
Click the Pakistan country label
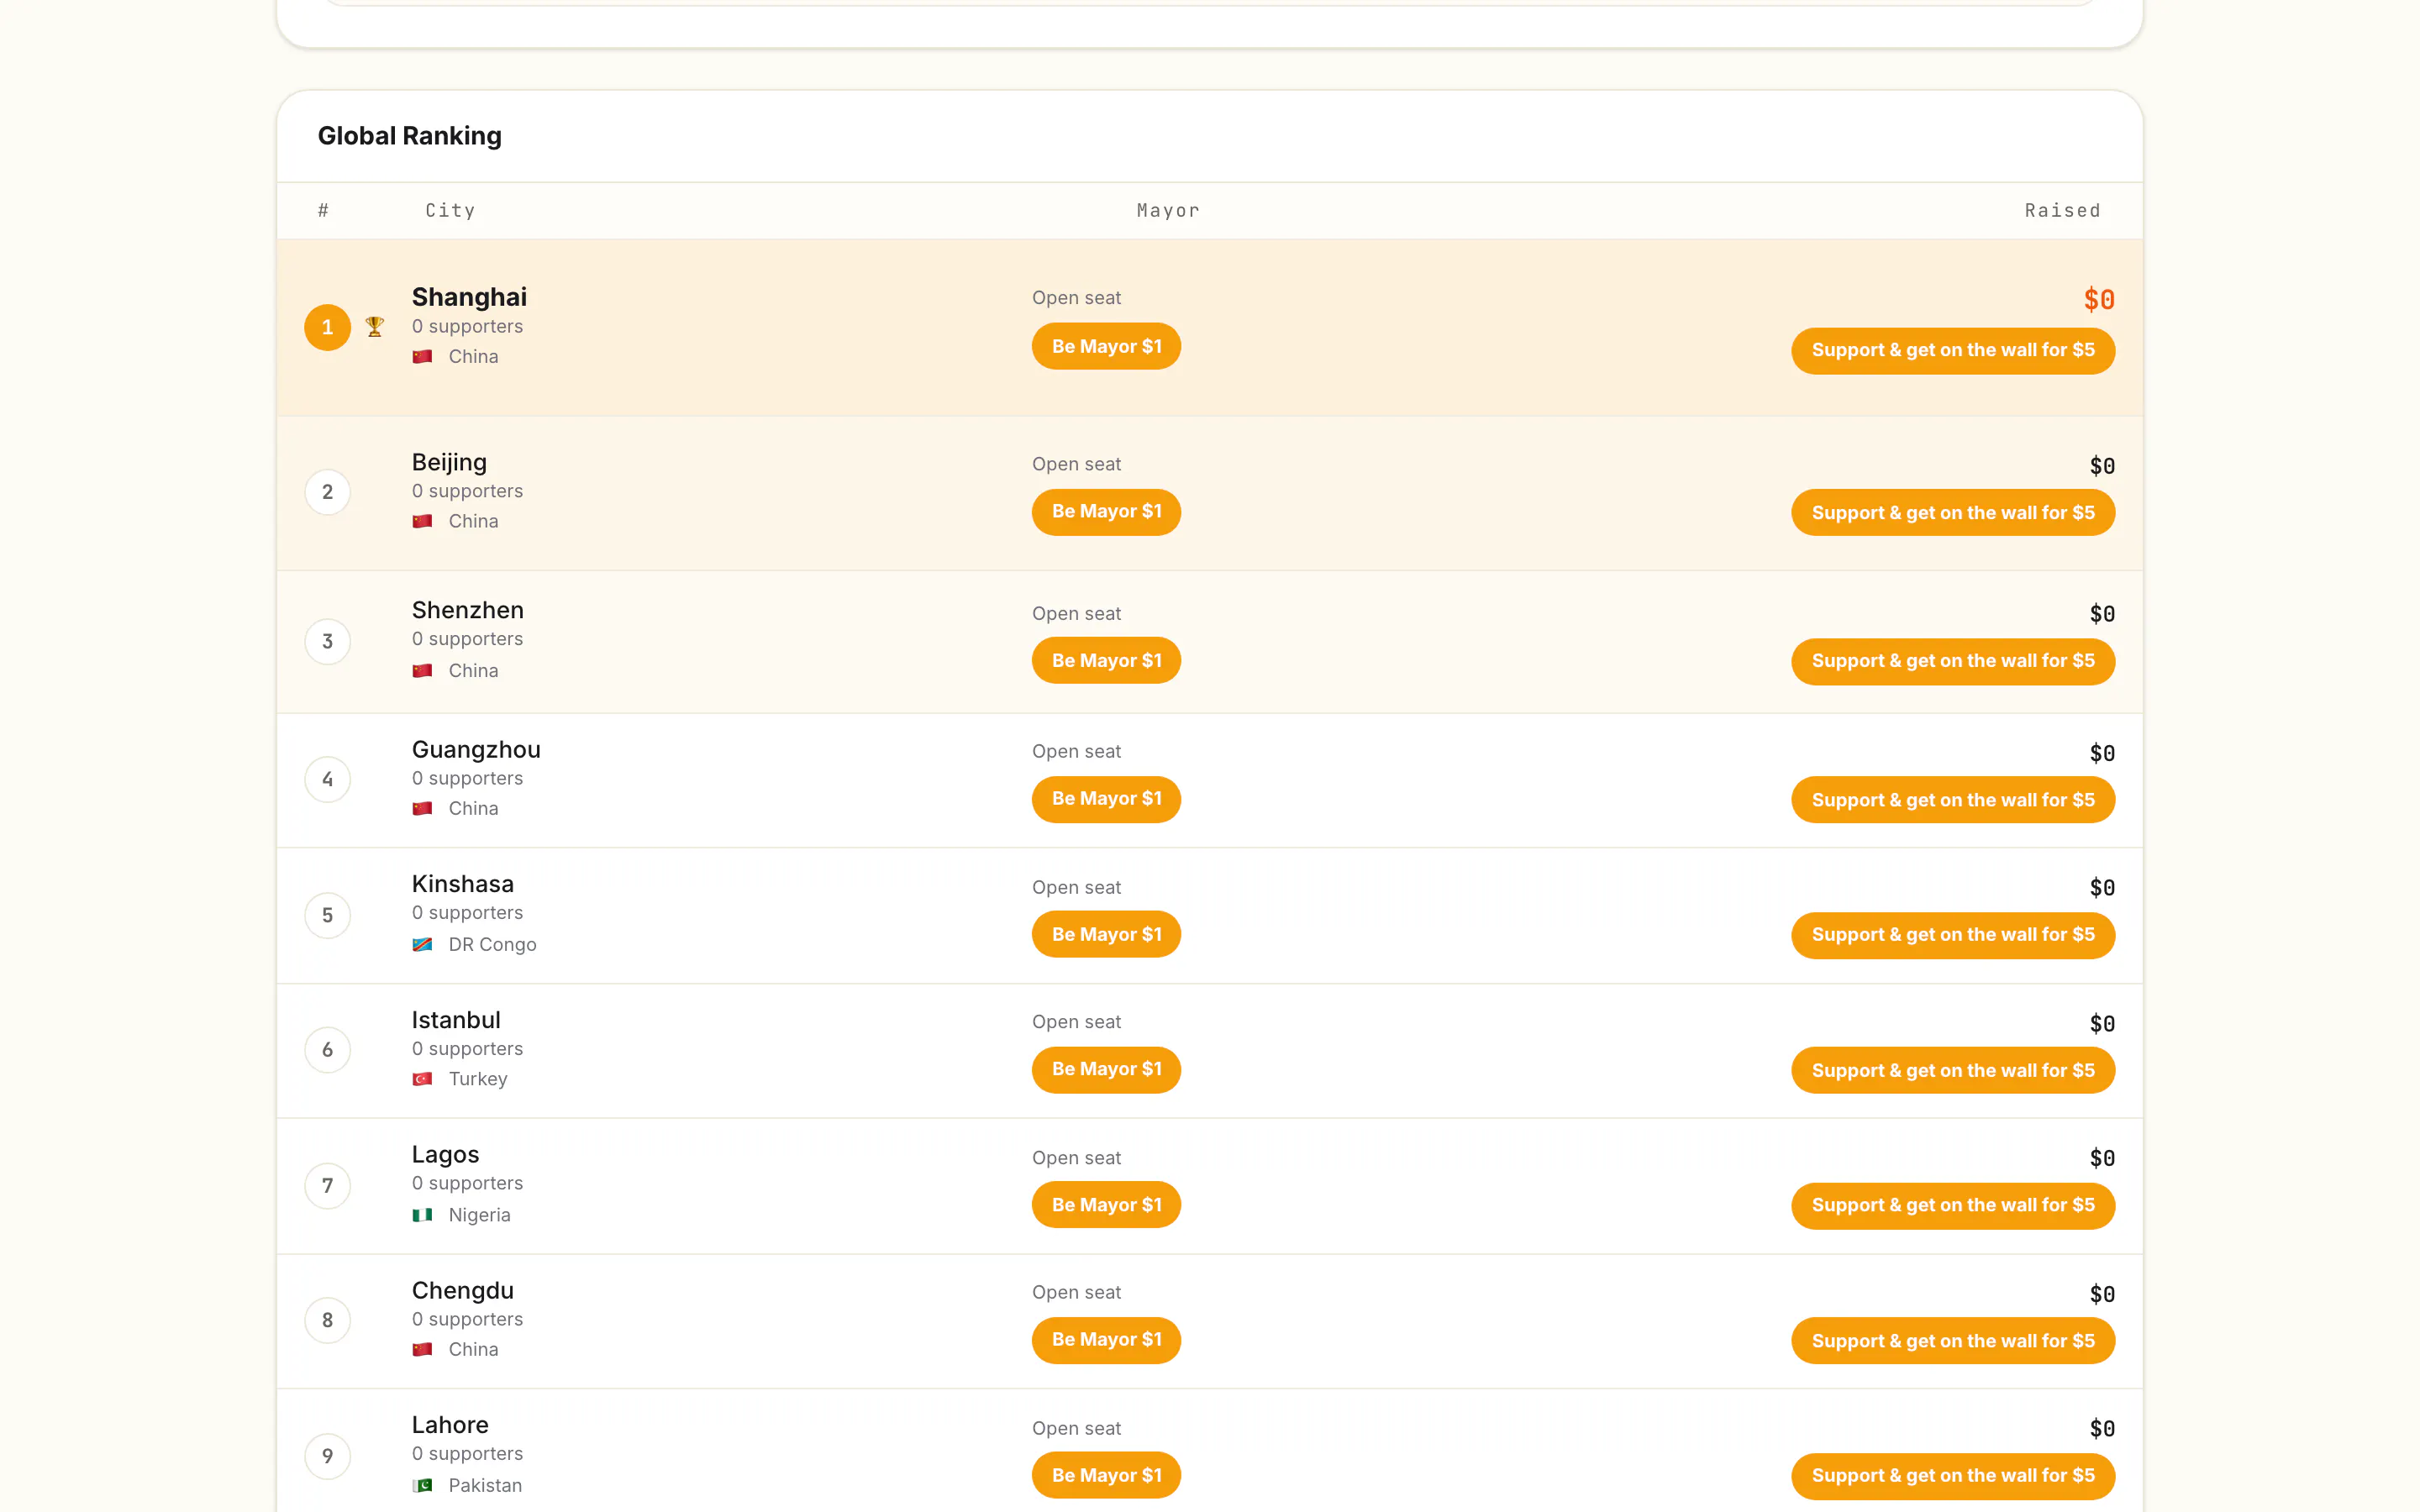pyautogui.click(x=485, y=1485)
